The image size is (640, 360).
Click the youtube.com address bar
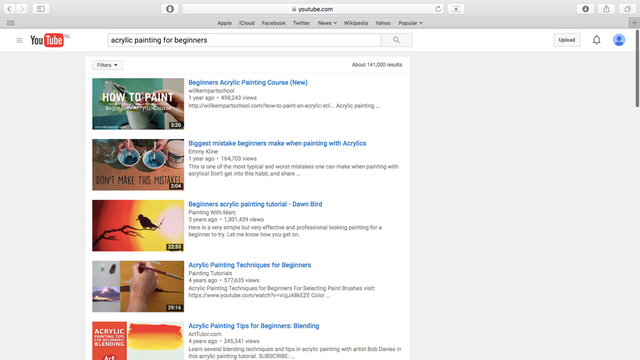(313, 9)
